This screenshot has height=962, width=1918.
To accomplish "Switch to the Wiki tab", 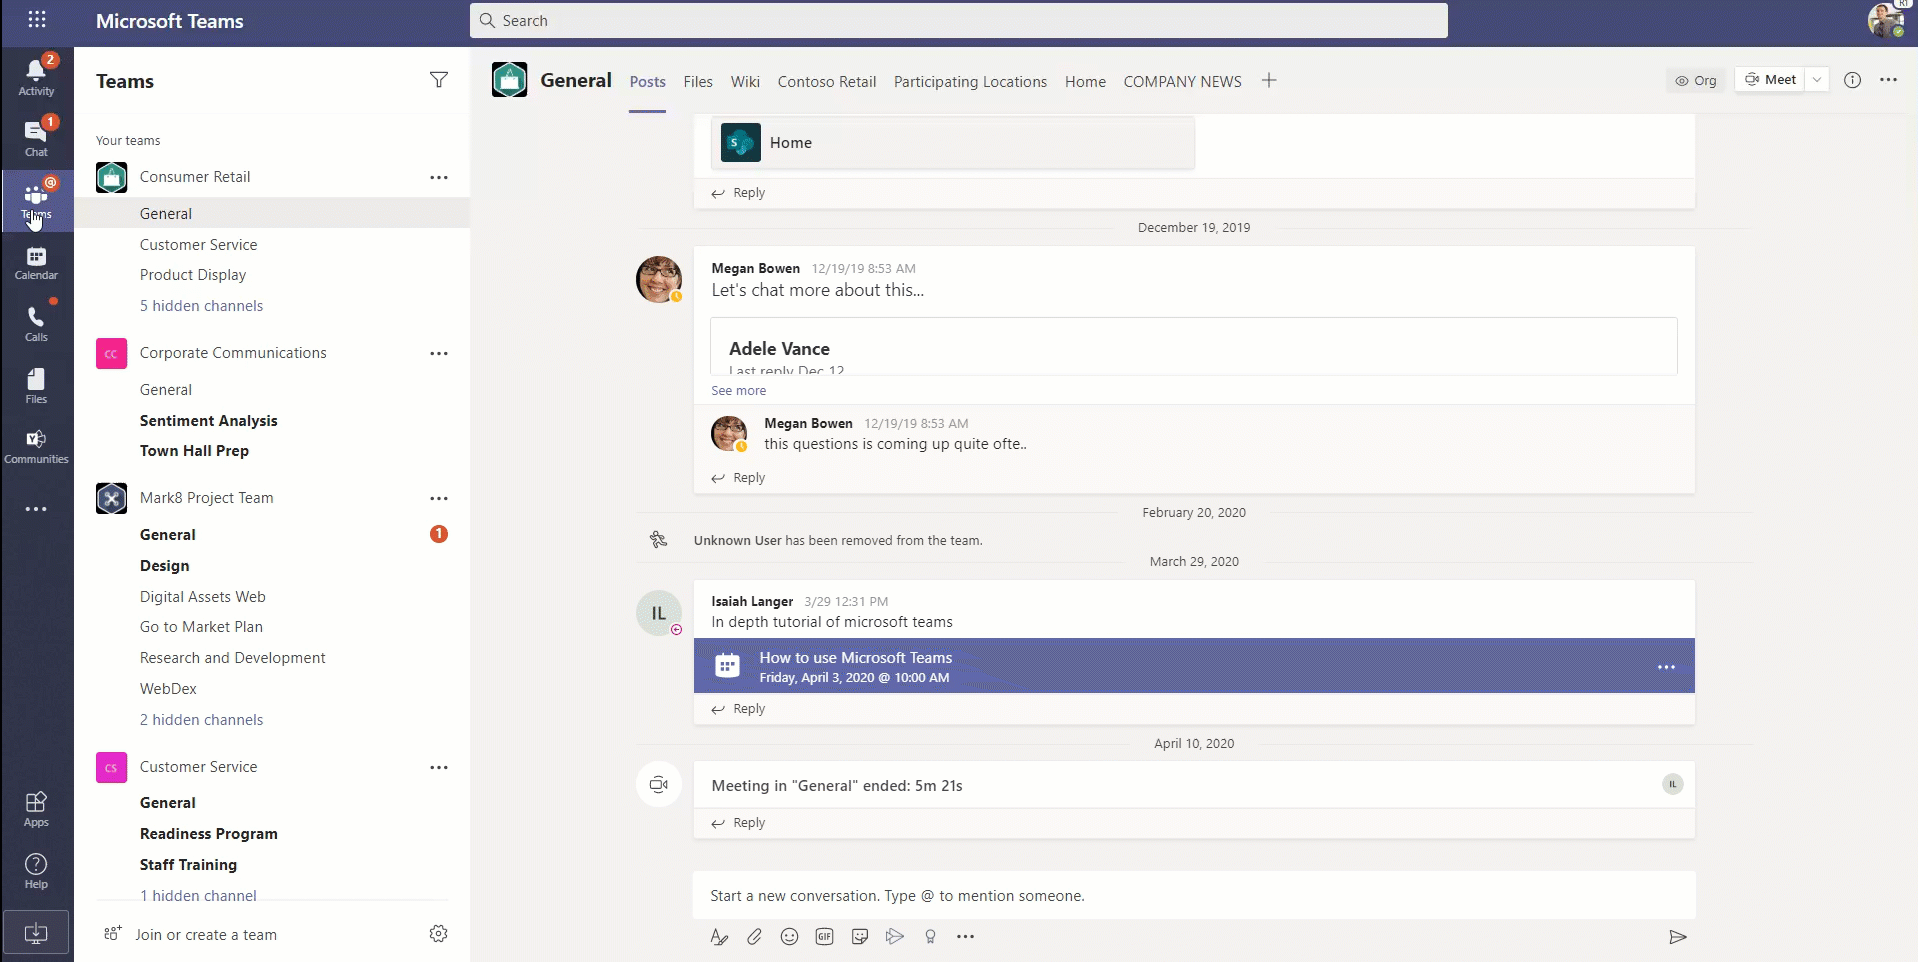I will [x=744, y=81].
